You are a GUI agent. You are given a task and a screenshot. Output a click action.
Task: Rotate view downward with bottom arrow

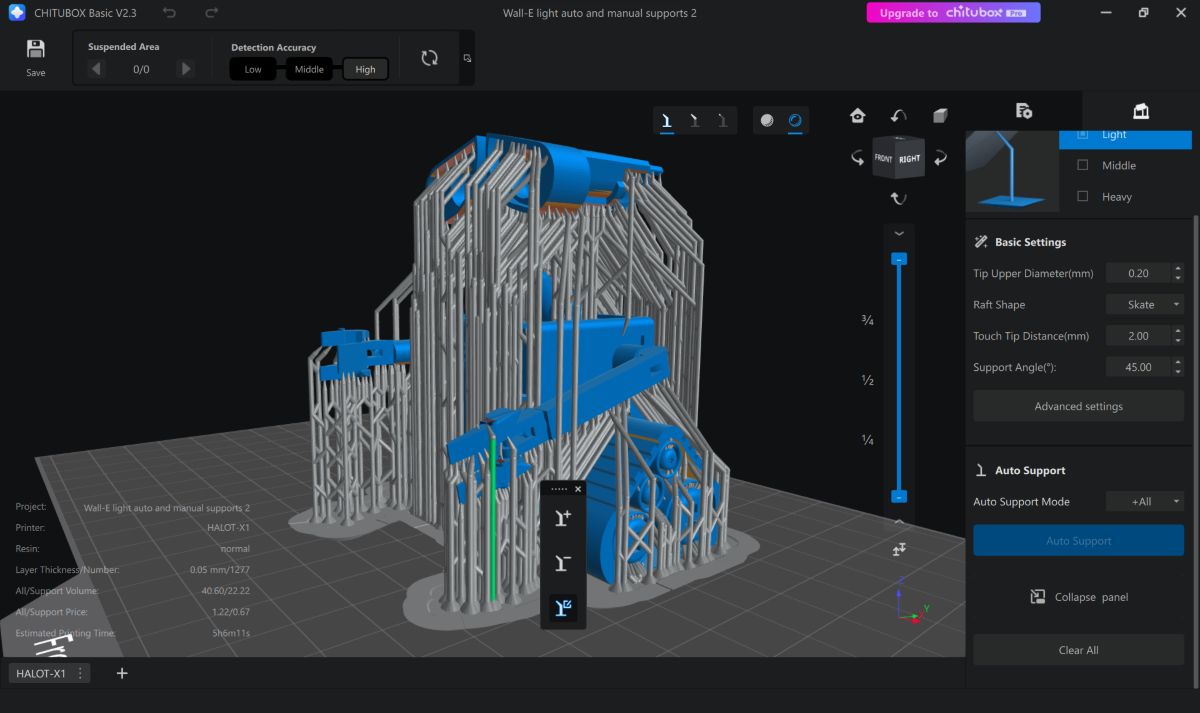(x=898, y=199)
